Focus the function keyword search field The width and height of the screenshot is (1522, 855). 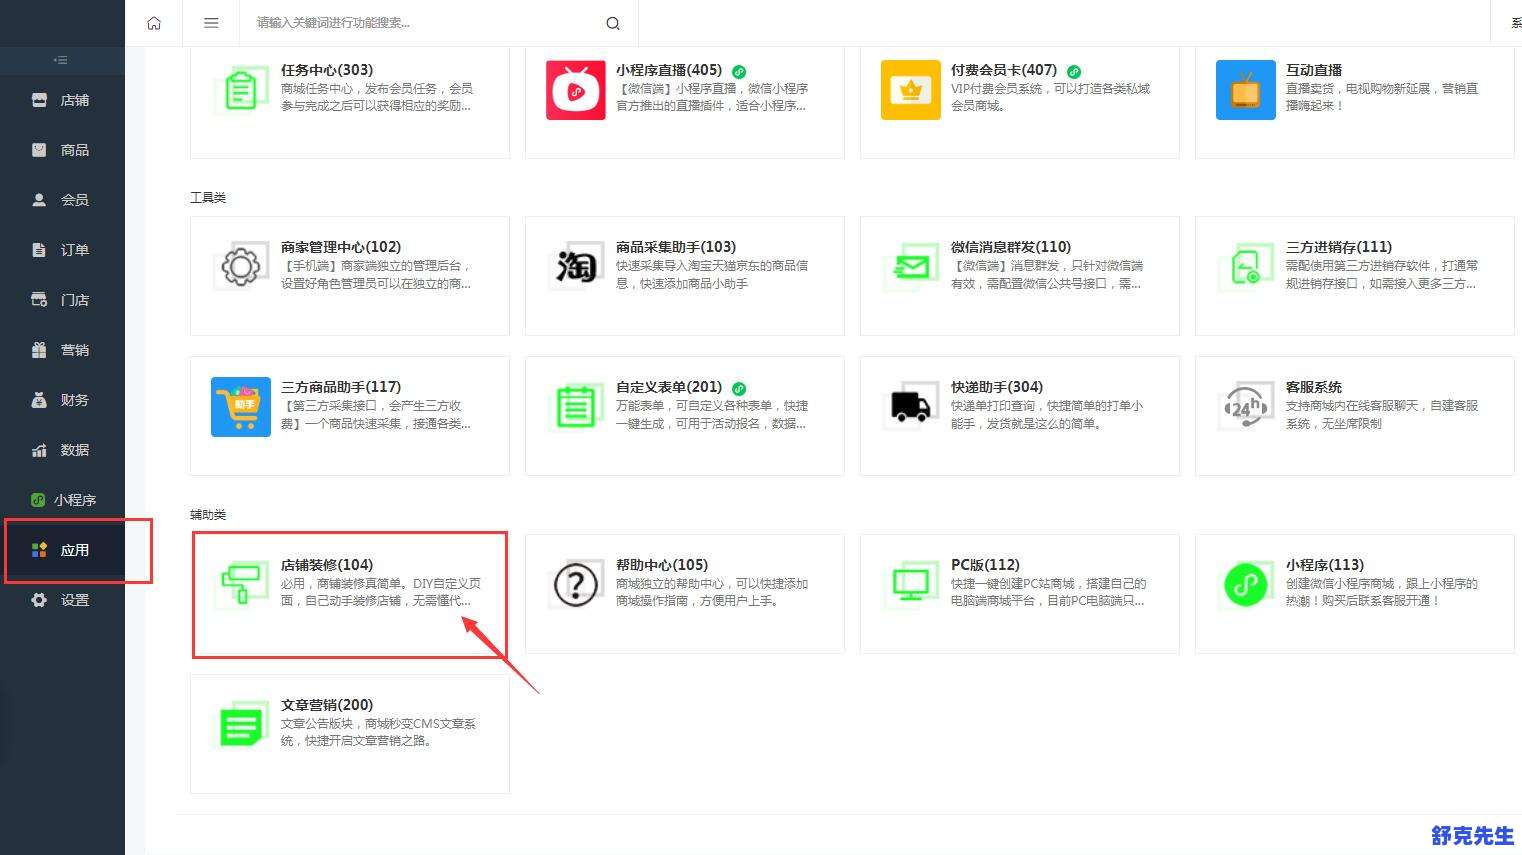coord(425,23)
